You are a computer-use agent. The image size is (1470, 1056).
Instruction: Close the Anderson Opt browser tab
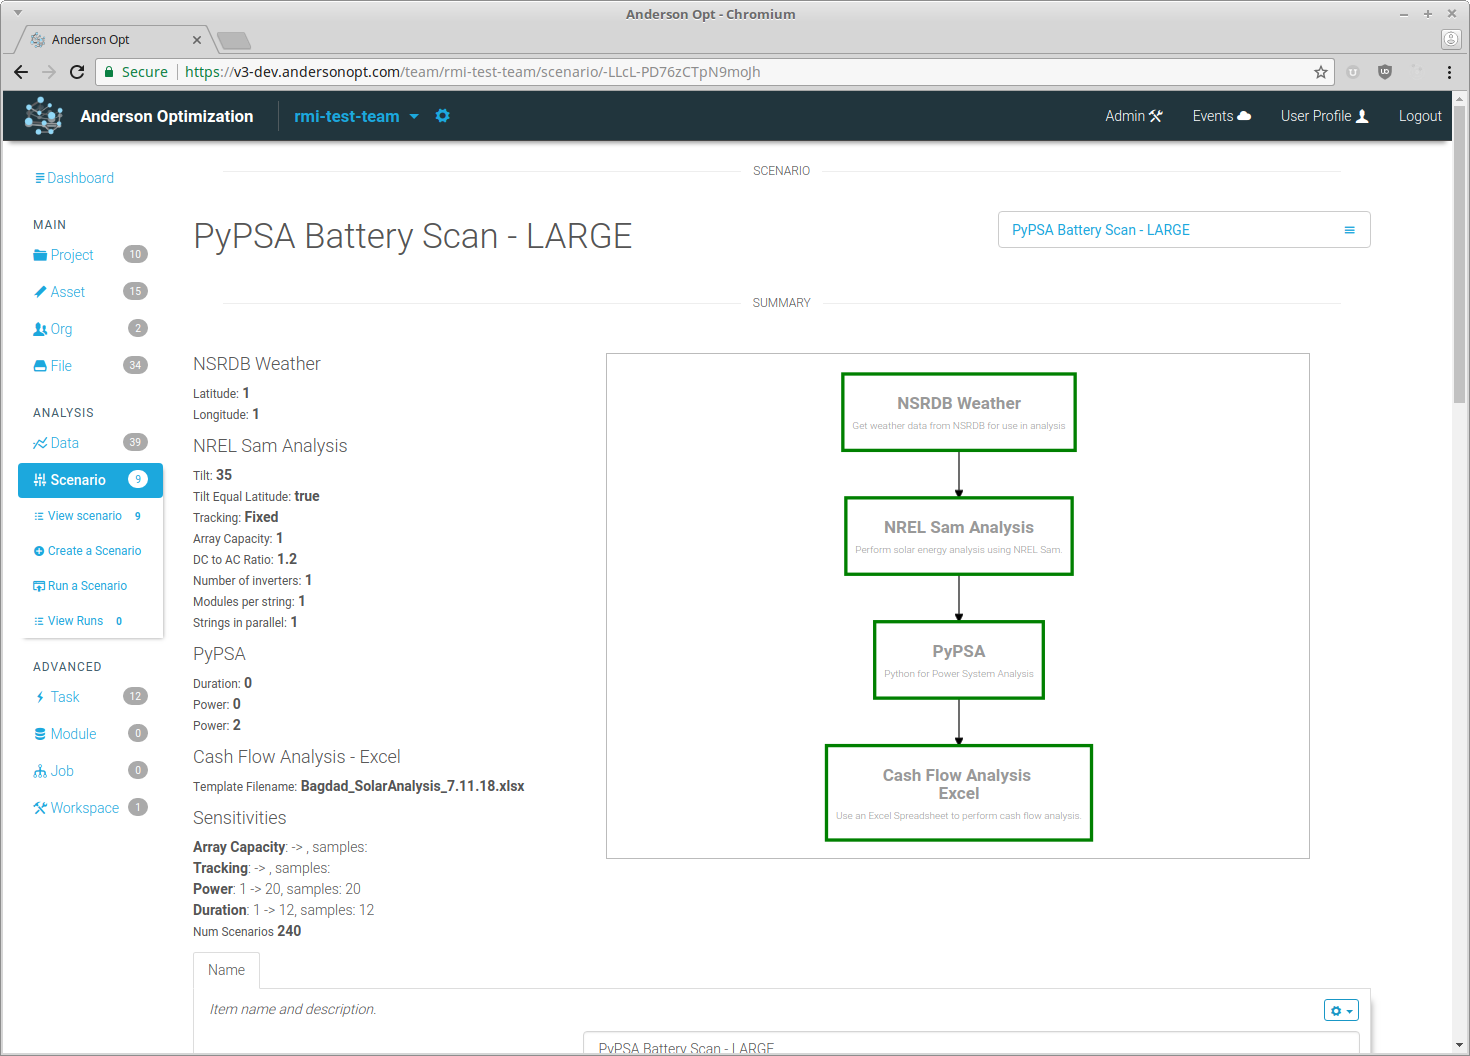pyautogui.click(x=197, y=40)
